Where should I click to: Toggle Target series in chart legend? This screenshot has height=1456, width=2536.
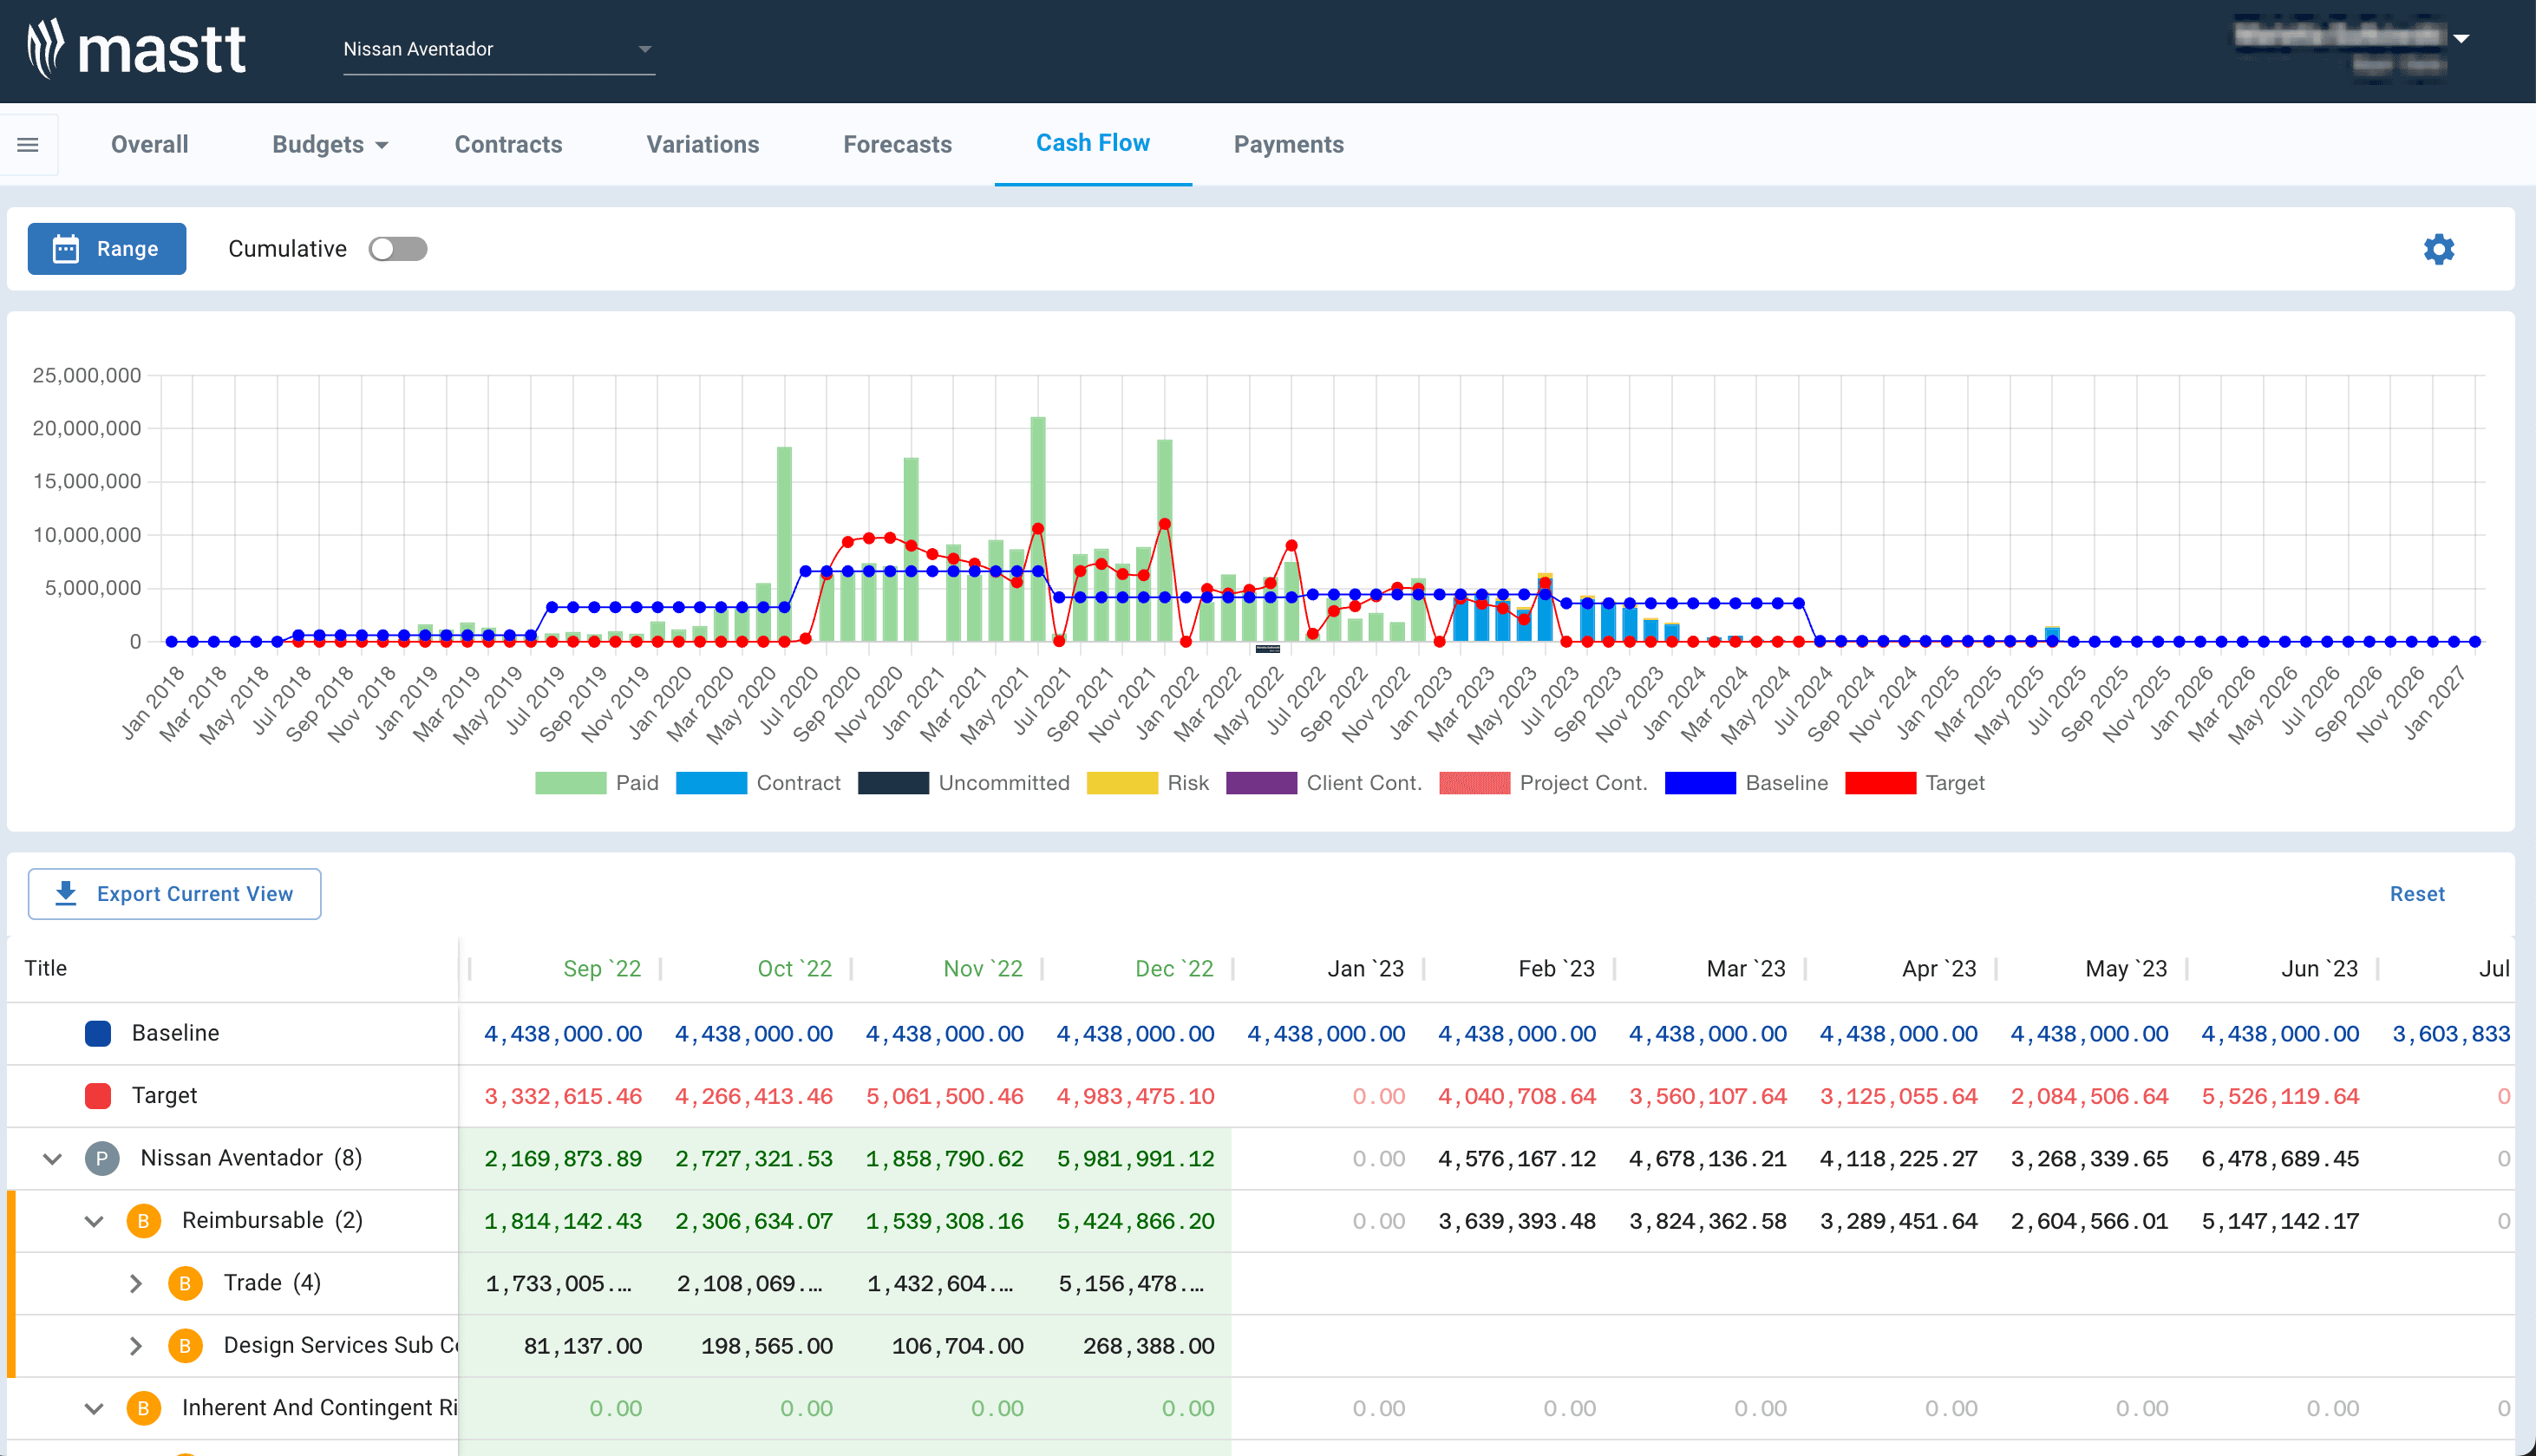click(1915, 783)
